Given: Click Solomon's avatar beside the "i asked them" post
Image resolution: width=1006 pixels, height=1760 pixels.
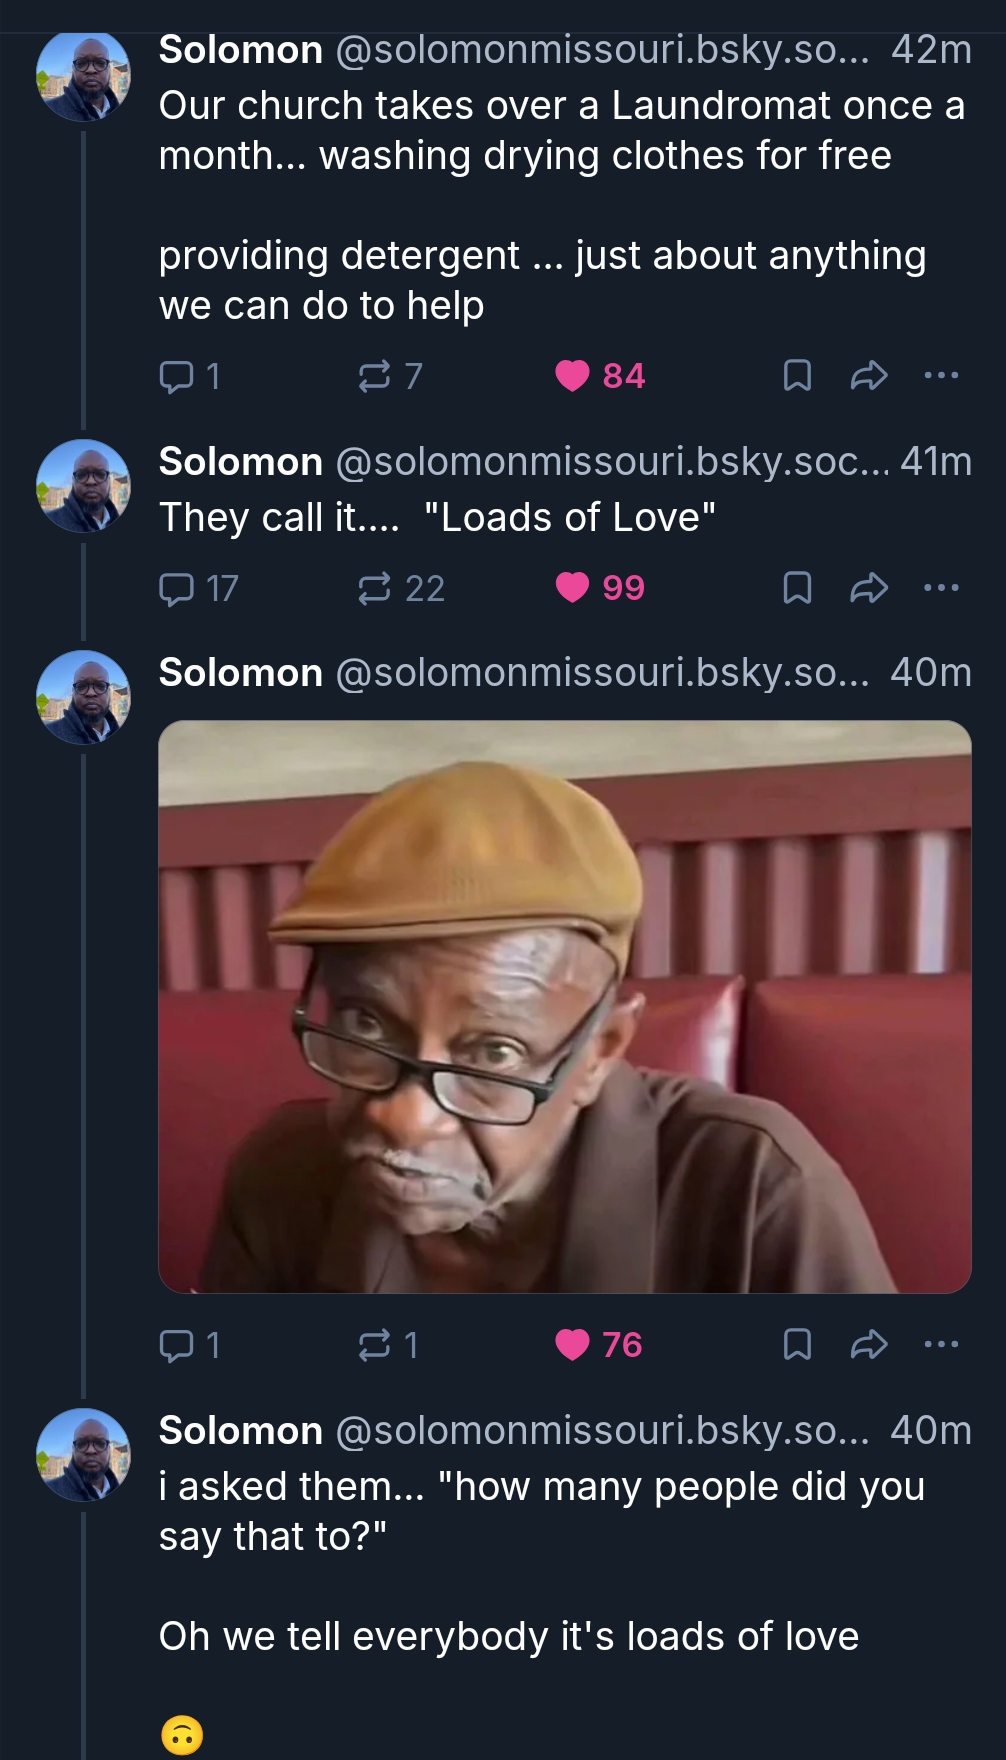Looking at the screenshot, I should pos(83,1454).
